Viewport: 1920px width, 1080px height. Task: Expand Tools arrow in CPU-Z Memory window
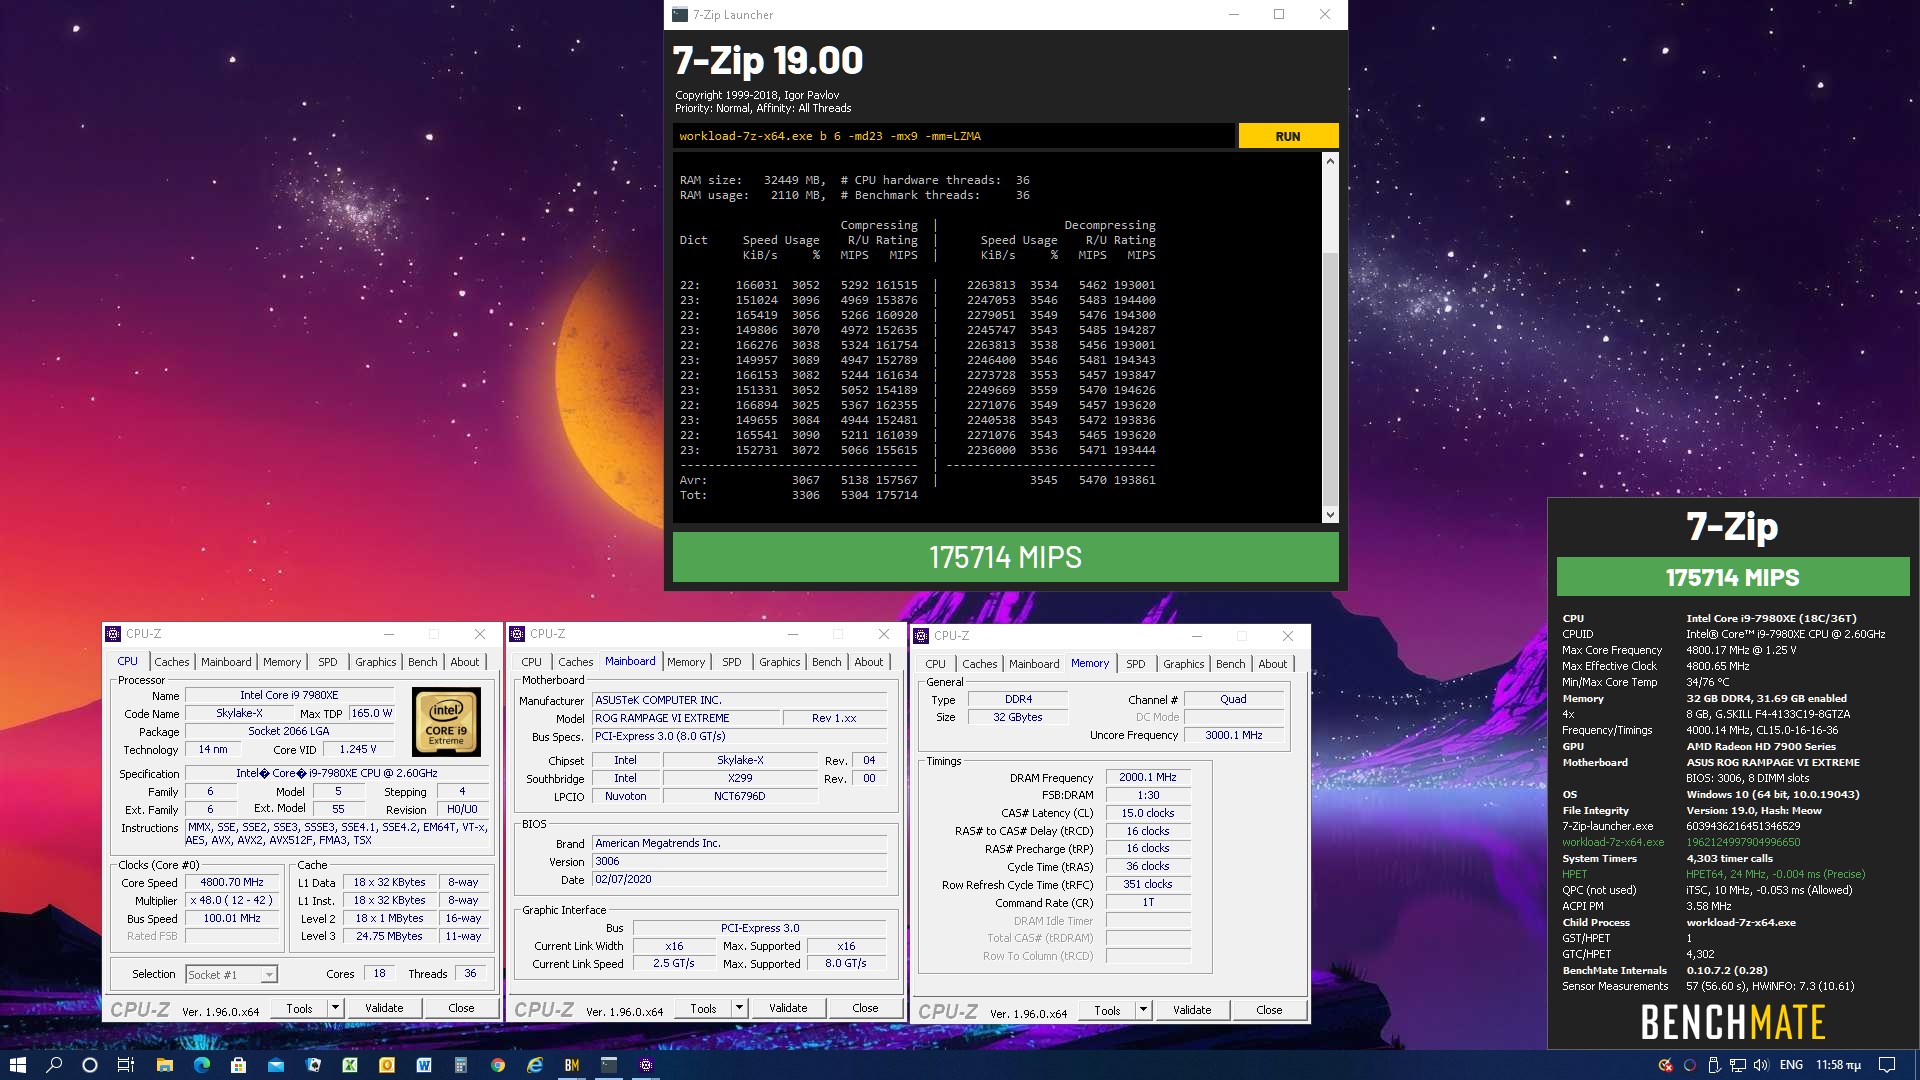tap(1144, 1010)
